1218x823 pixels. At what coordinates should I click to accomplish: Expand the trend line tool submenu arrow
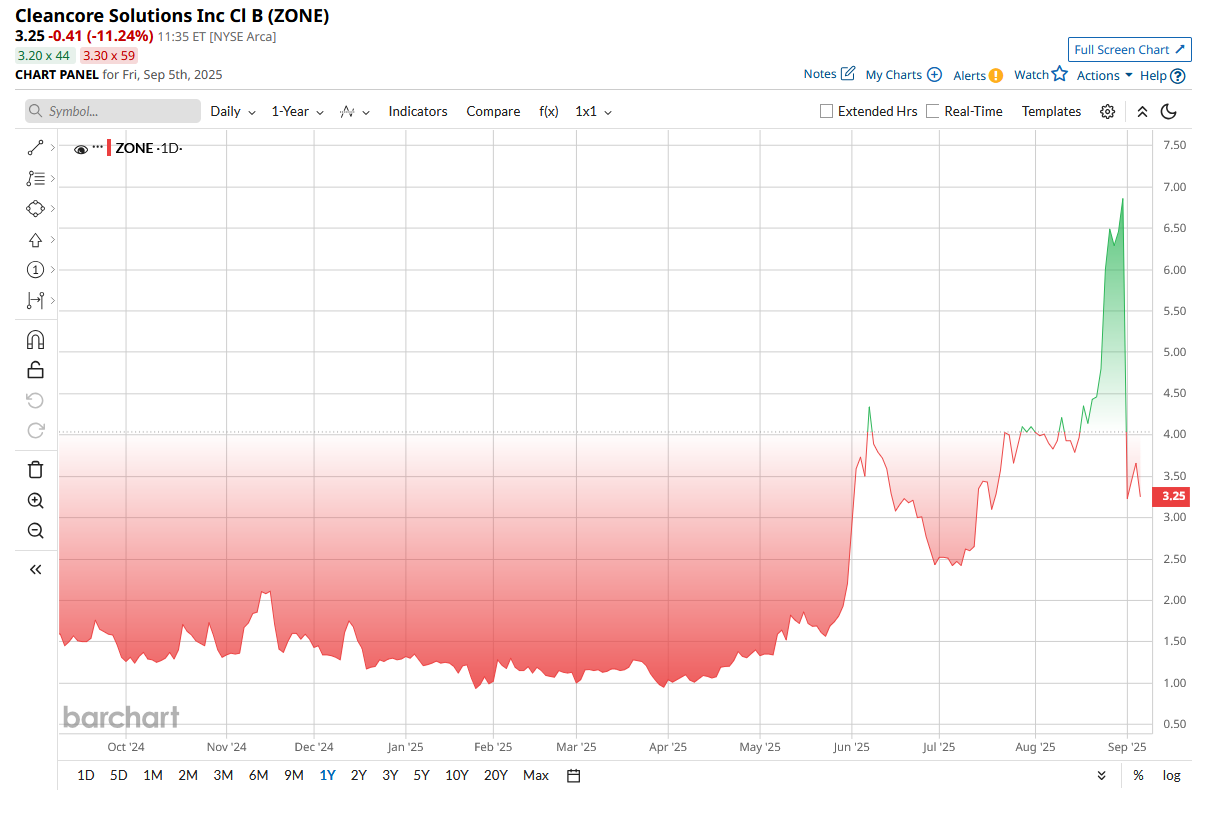pos(52,147)
